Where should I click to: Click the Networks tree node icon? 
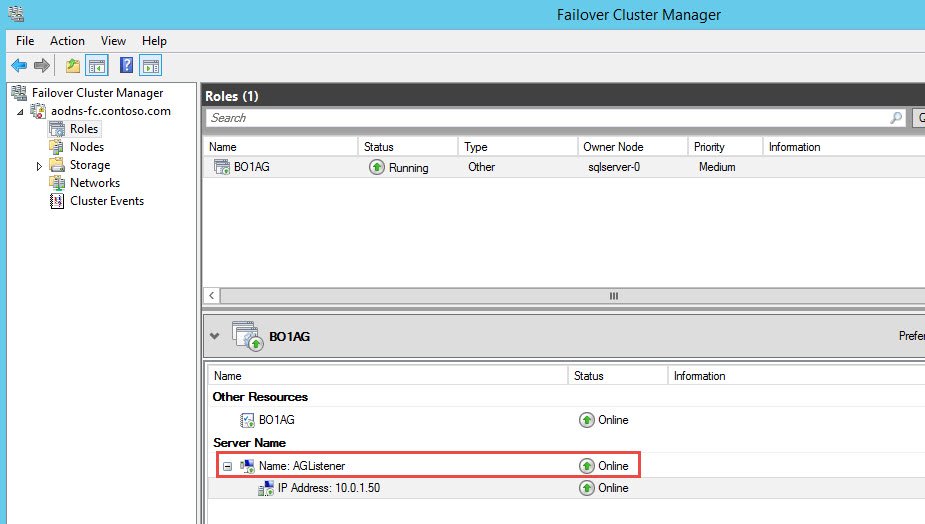[57, 183]
